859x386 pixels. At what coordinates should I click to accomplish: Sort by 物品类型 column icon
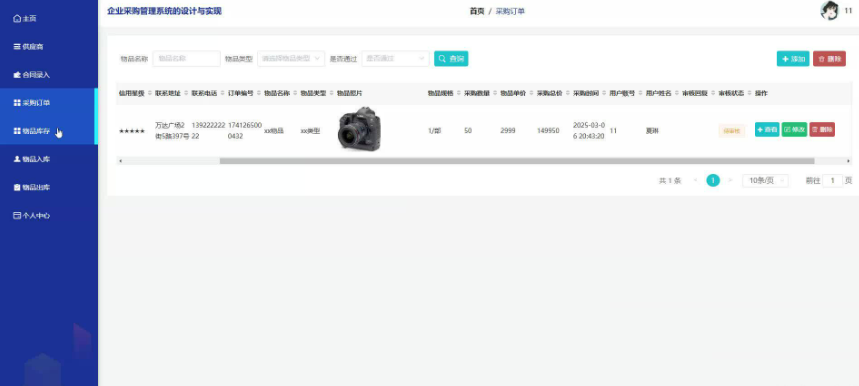[331, 93]
